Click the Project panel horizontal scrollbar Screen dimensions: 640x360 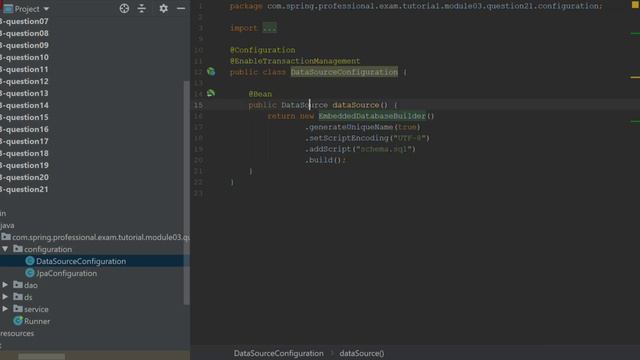tap(42, 357)
